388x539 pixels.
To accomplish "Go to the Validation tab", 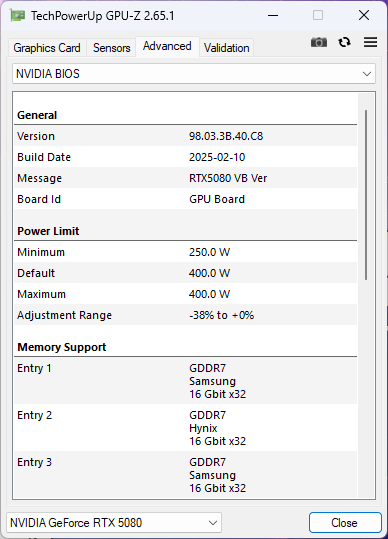I will tap(226, 48).
